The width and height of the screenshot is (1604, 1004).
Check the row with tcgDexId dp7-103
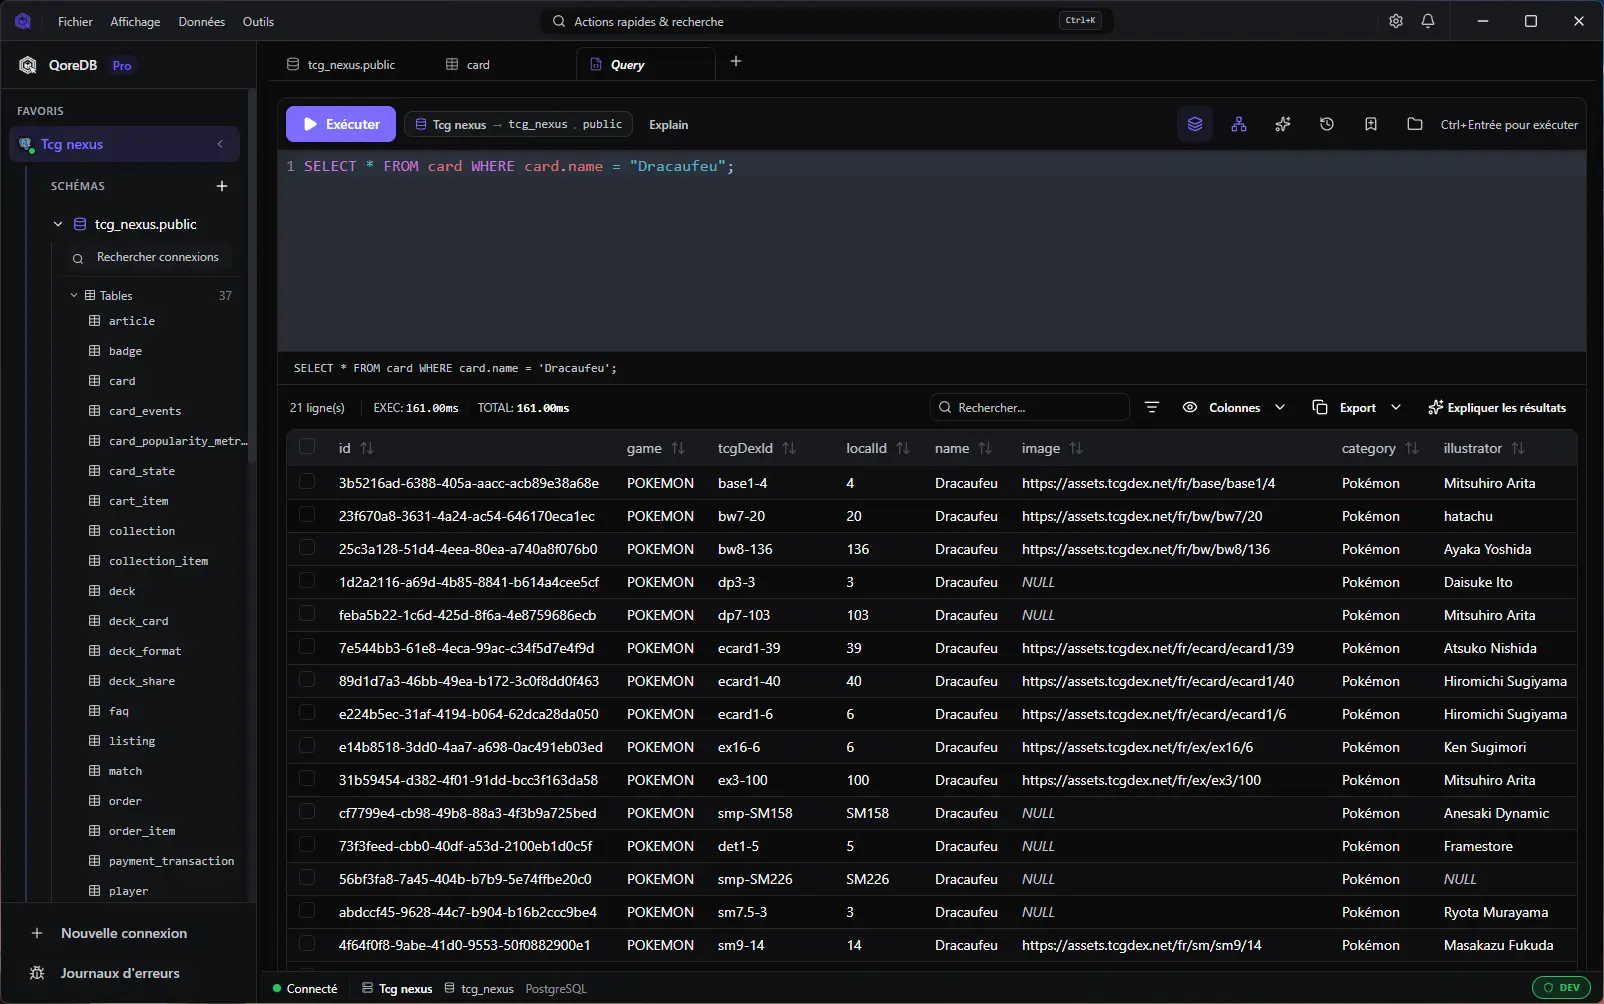click(x=307, y=614)
